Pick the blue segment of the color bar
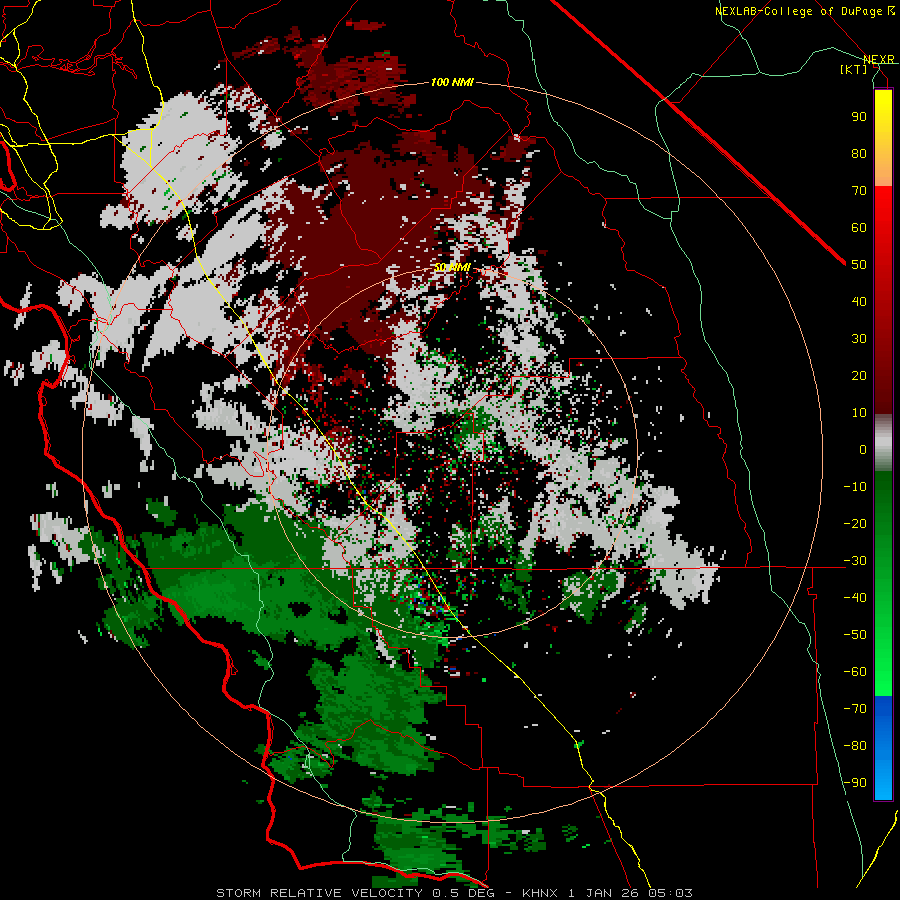Viewport: 900px width, 900px height. 883,748
